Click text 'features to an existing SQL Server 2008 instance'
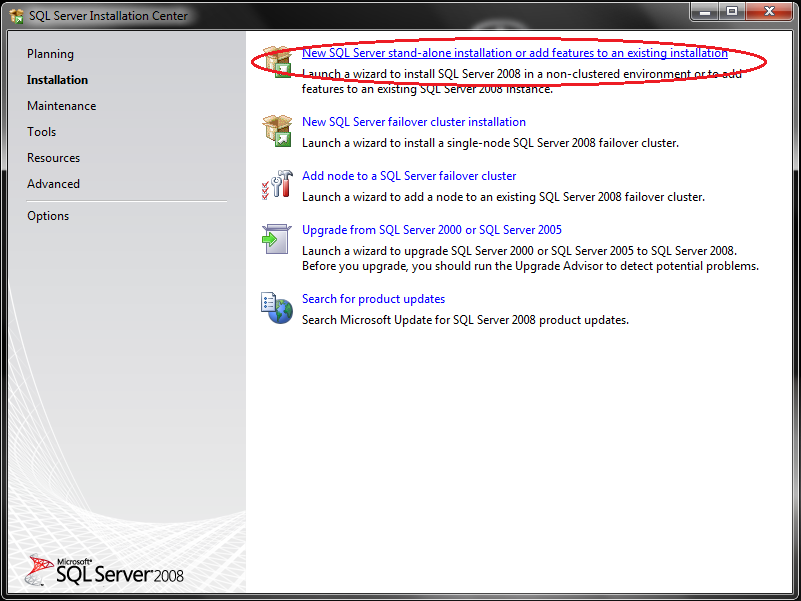The height and width of the screenshot is (601, 801). click(x=427, y=89)
